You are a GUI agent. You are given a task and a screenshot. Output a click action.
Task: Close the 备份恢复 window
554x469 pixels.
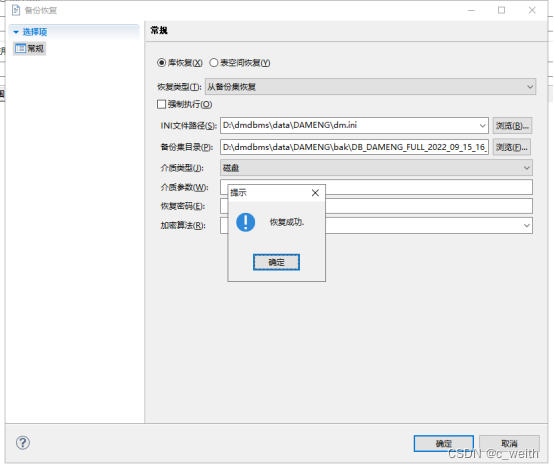click(x=532, y=10)
